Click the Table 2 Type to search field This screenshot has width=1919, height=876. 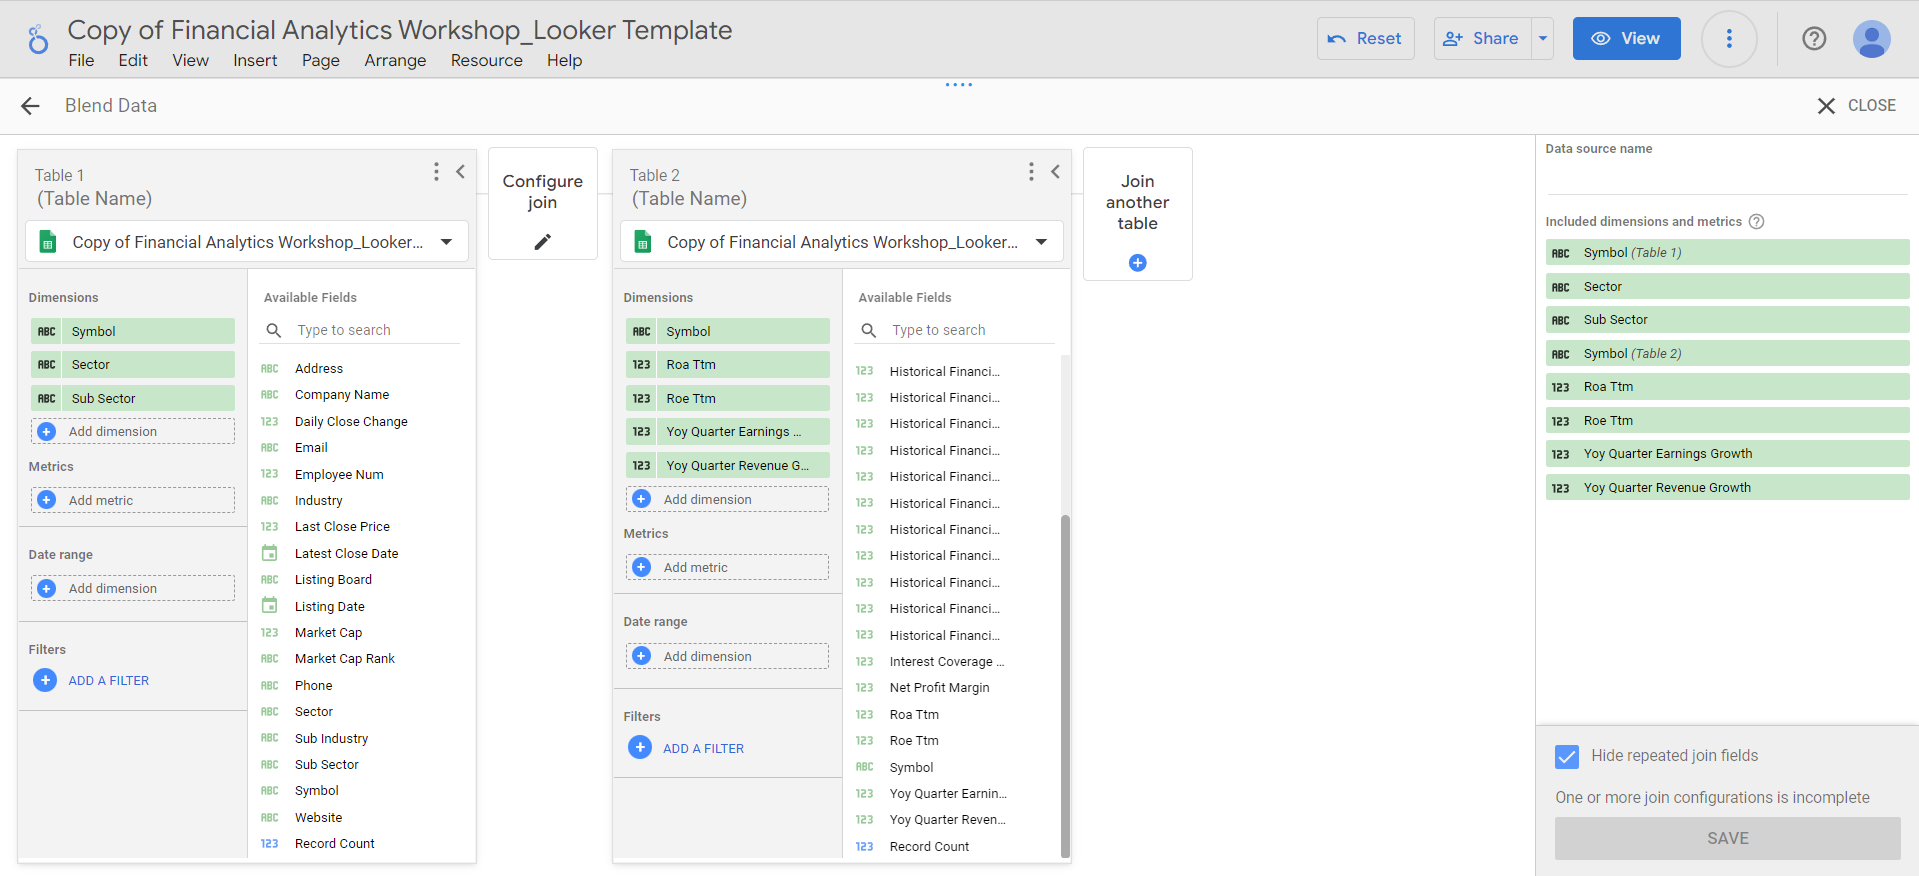972,330
